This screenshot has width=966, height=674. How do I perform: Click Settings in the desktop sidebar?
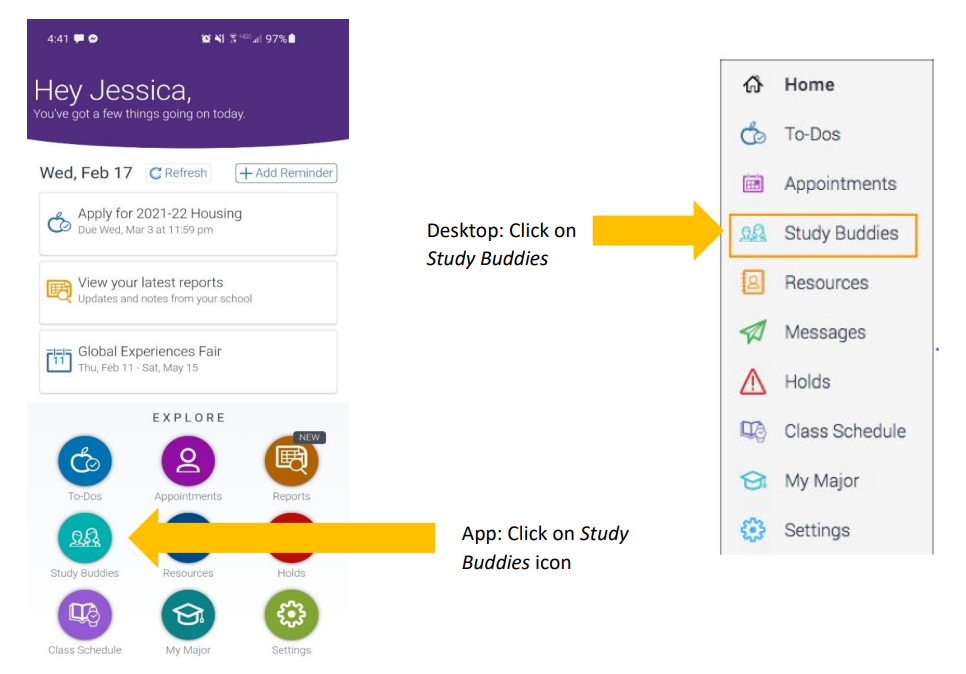[x=816, y=531]
